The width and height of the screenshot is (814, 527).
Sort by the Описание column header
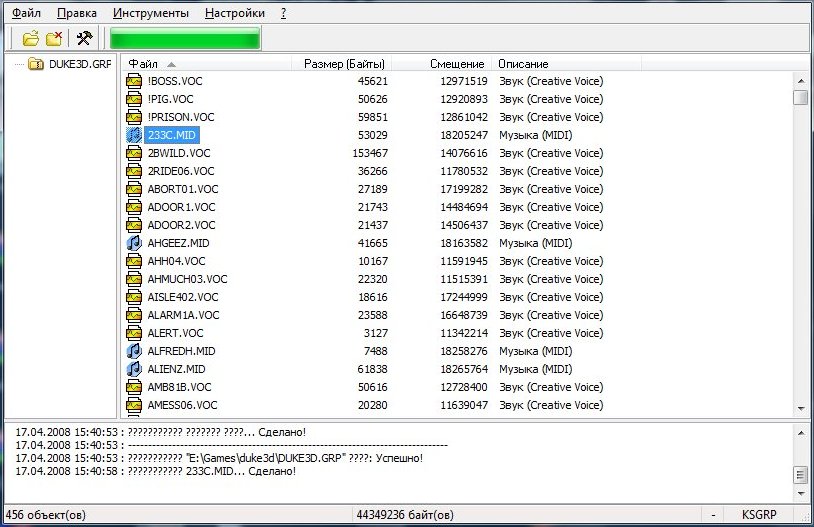pyautogui.click(x=566, y=64)
